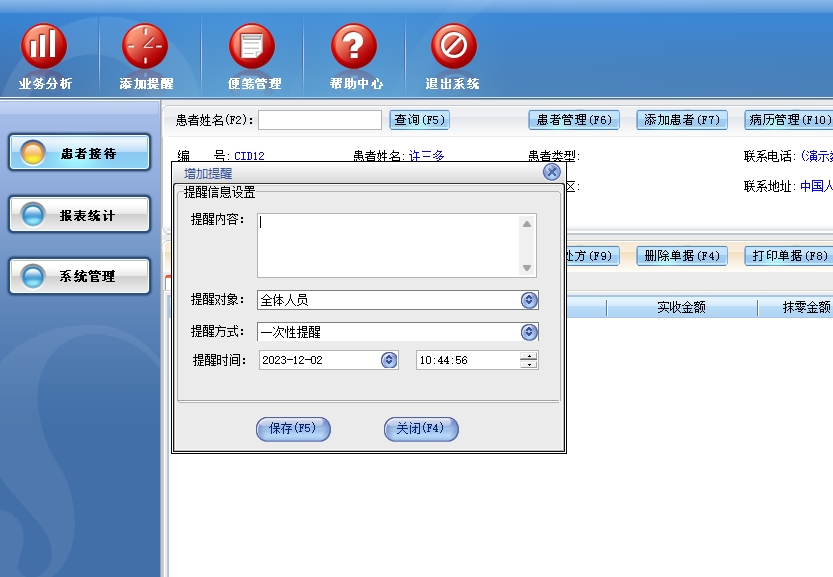Viewport: 833px width, 577px height.
Task: Click the 查询(F5) search button
Action: (x=419, y=120)
